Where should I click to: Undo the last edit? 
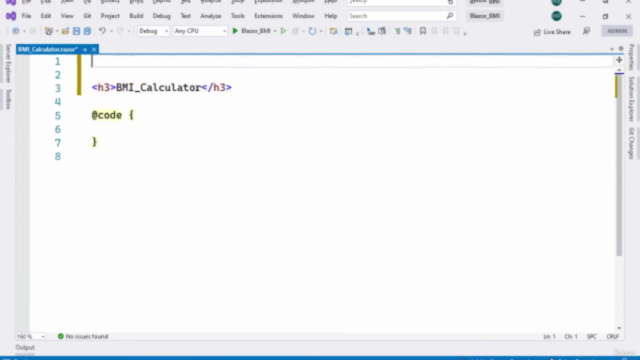point(102,31)
